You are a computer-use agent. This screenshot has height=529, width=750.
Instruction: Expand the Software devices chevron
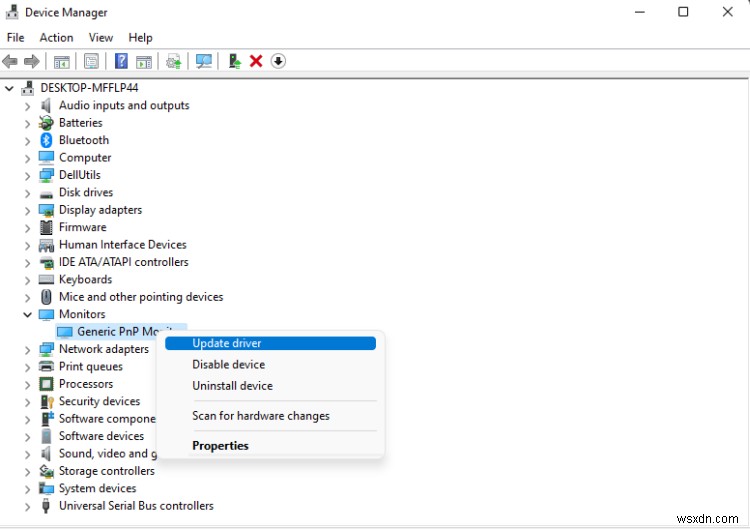[27, 437]
